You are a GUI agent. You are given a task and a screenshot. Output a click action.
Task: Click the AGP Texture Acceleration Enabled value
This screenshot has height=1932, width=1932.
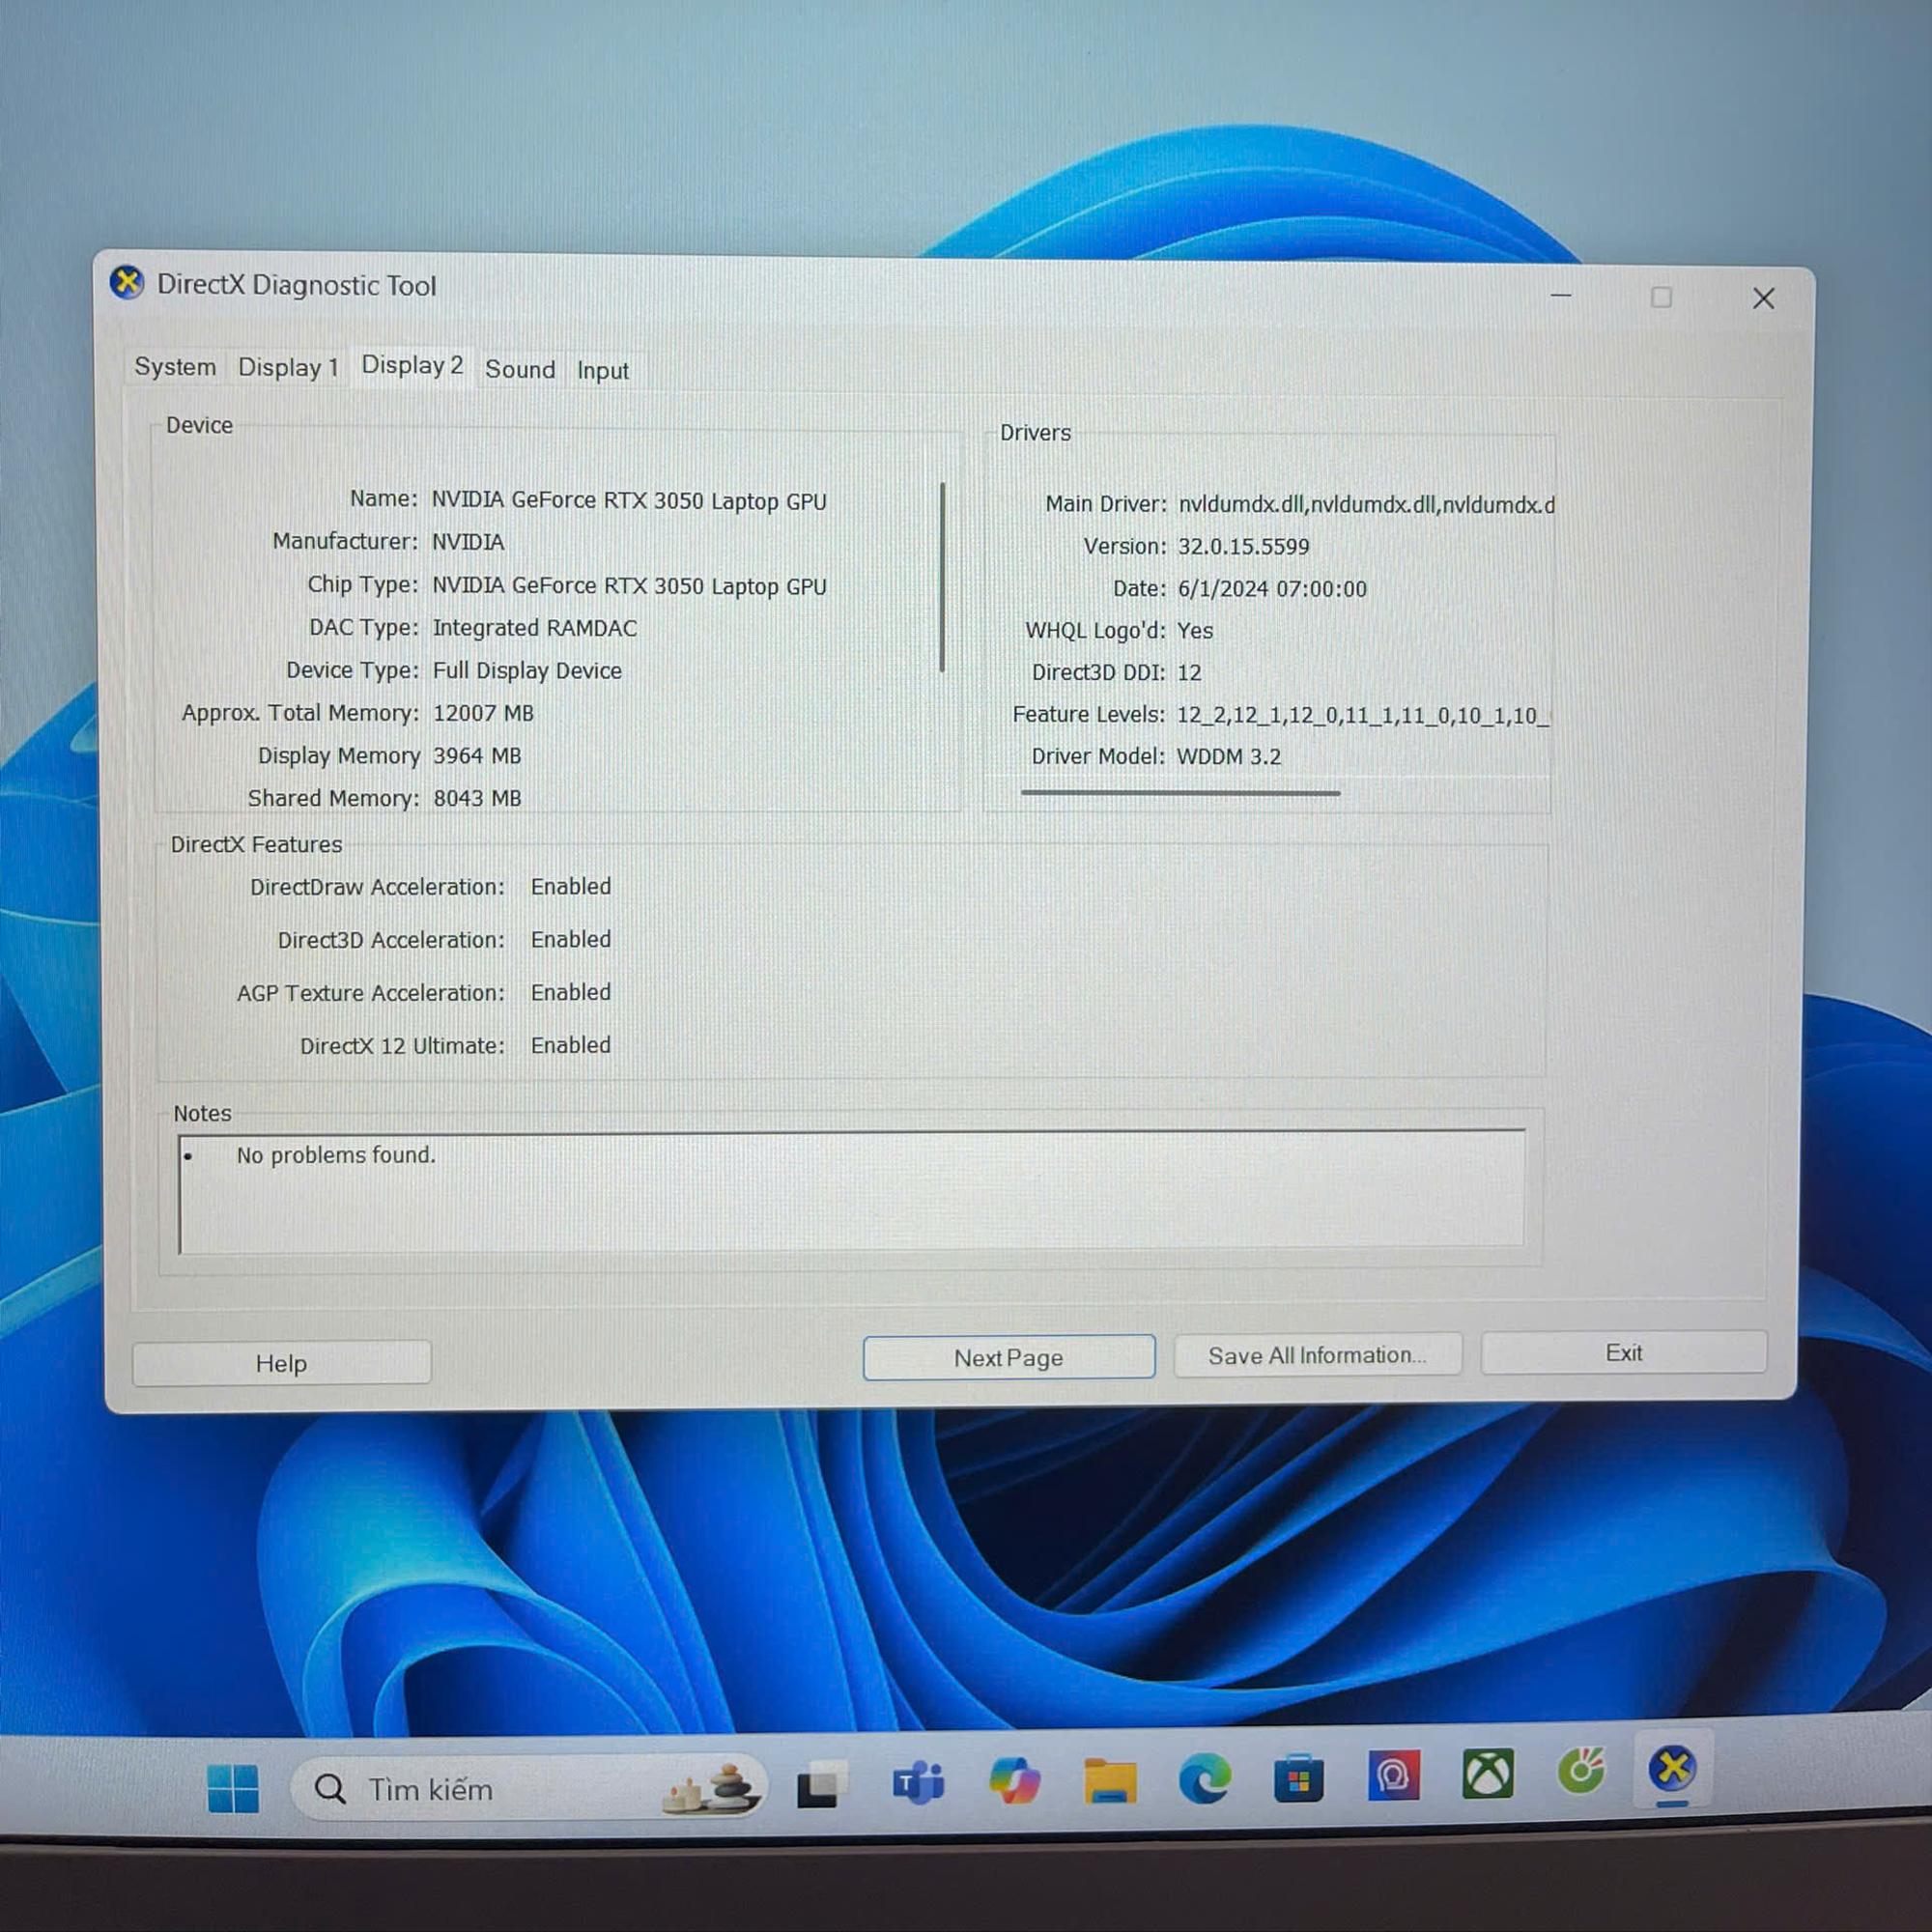[570, 992]
